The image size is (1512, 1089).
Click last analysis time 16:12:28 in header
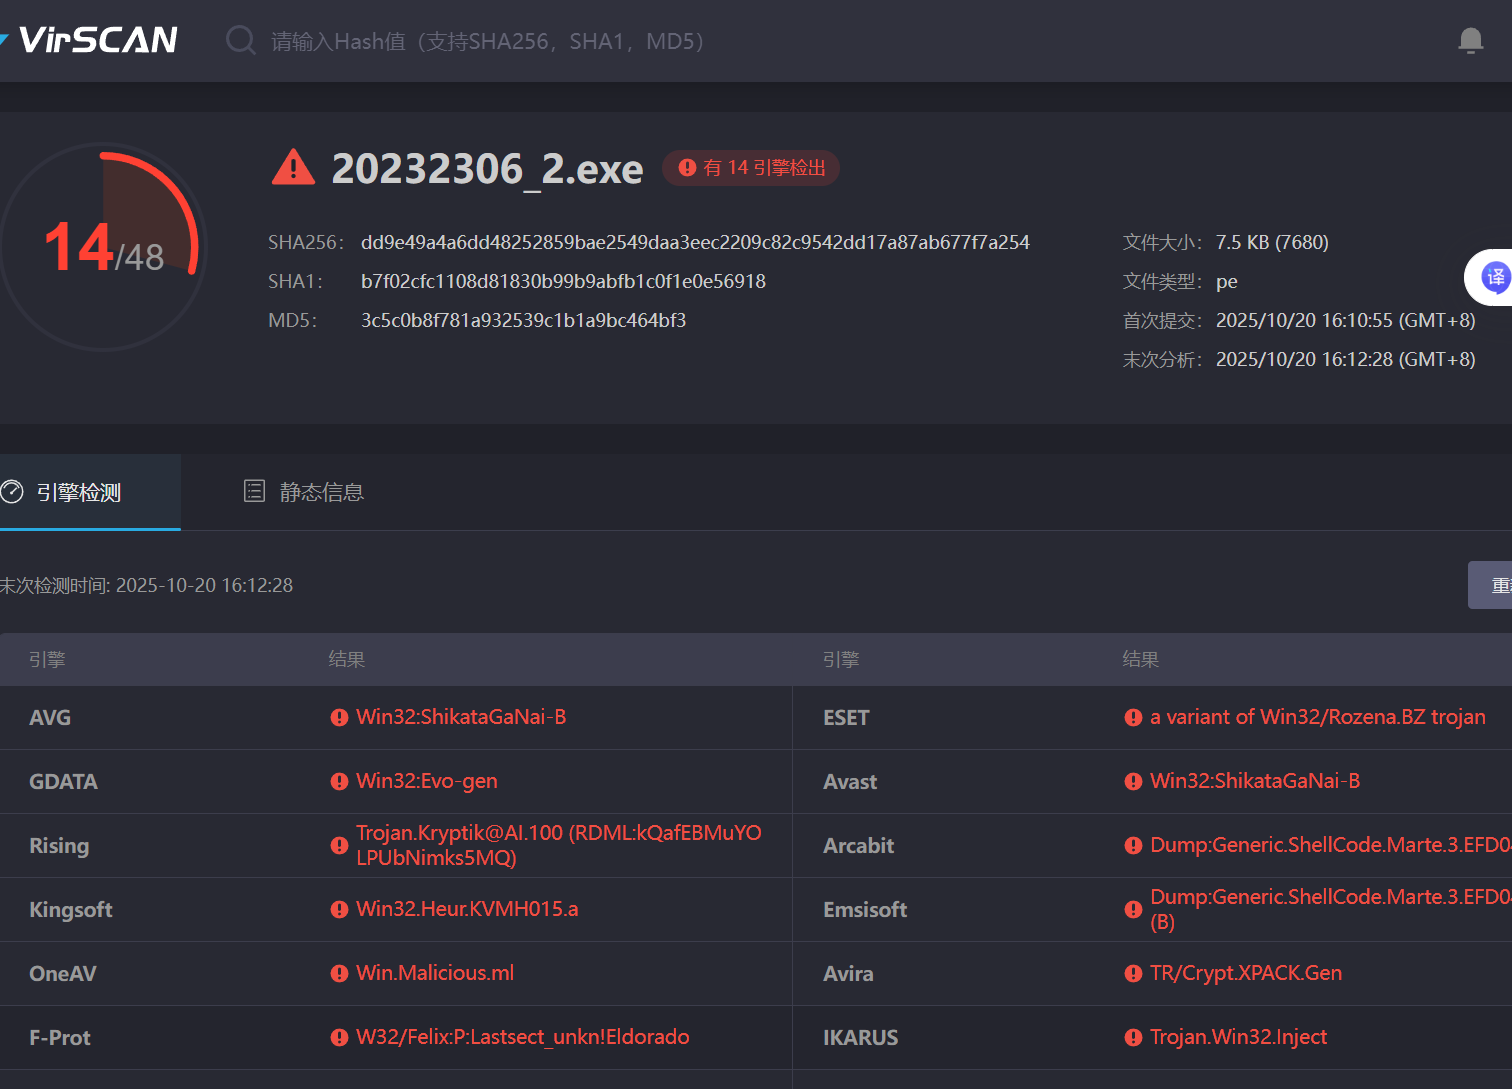[1345, 359]
